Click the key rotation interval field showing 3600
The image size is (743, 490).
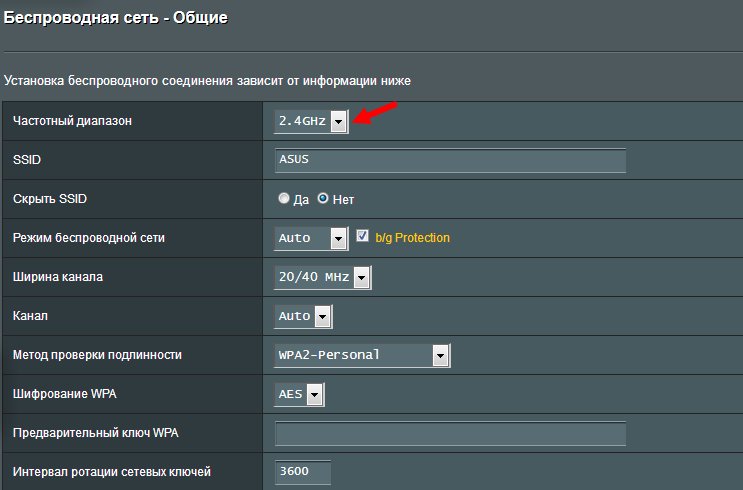click(302, 472)
